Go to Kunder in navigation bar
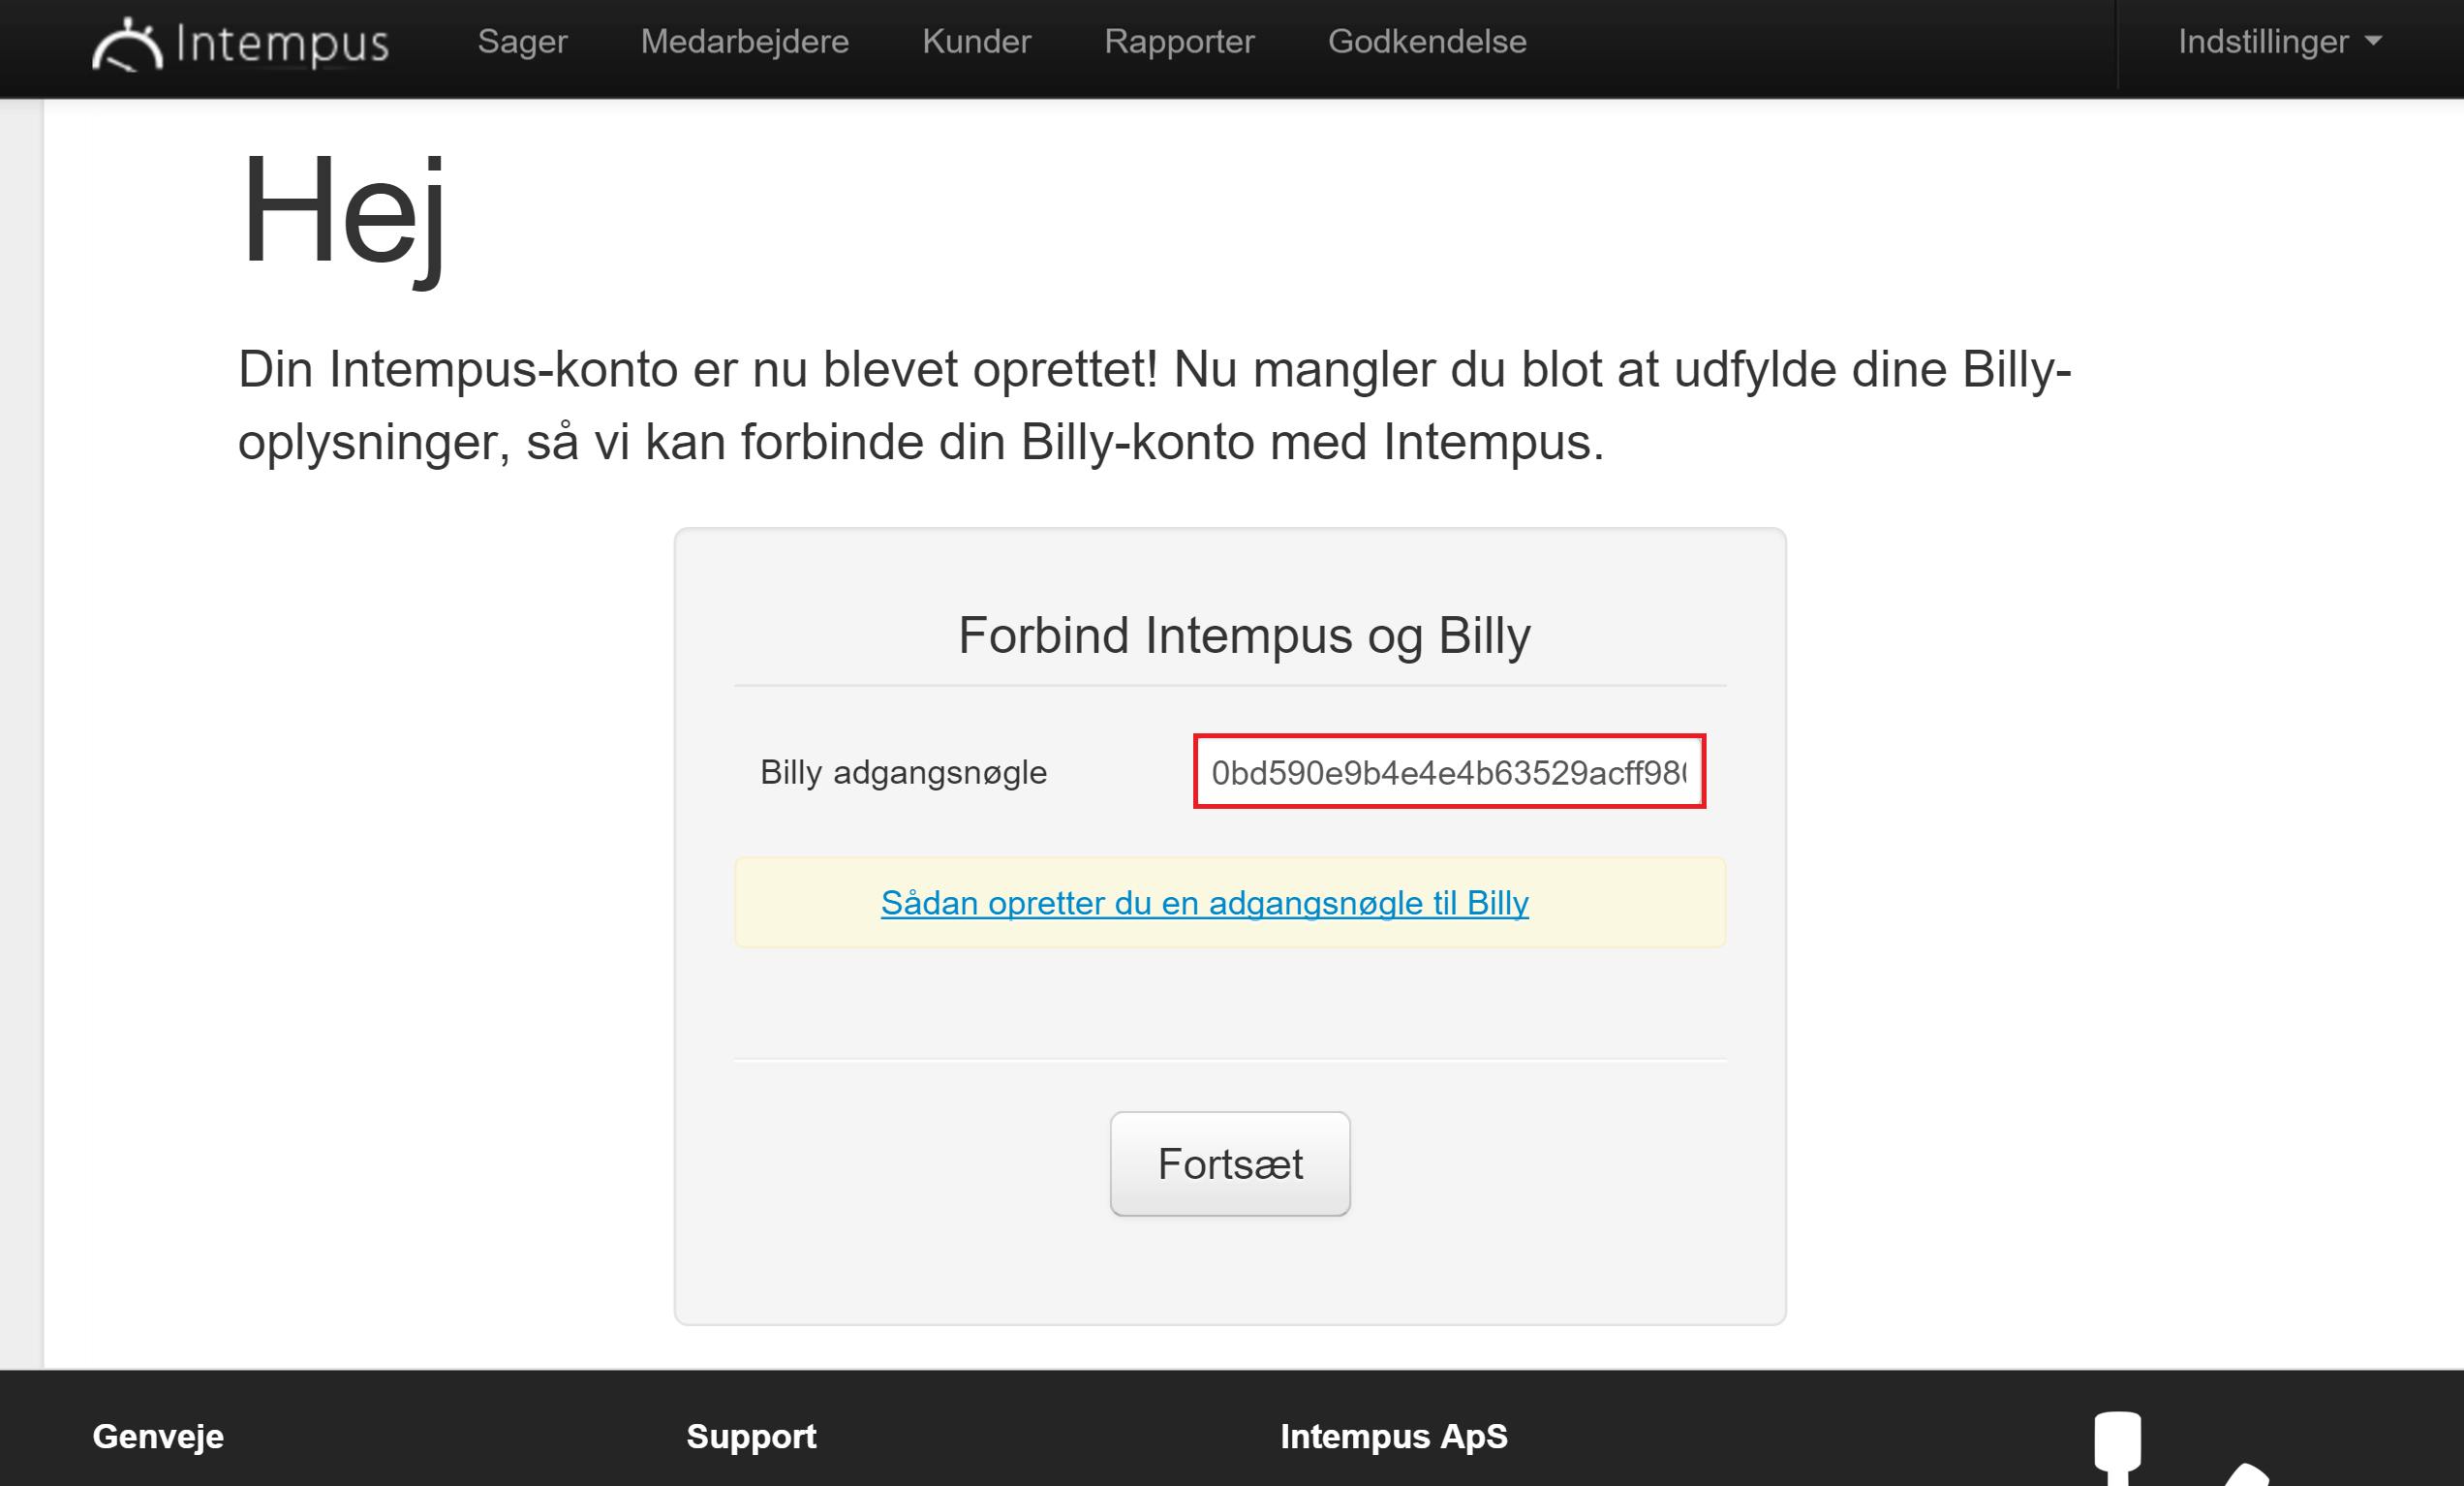This screenshot has width=2464, height=1486. (976, 42)
